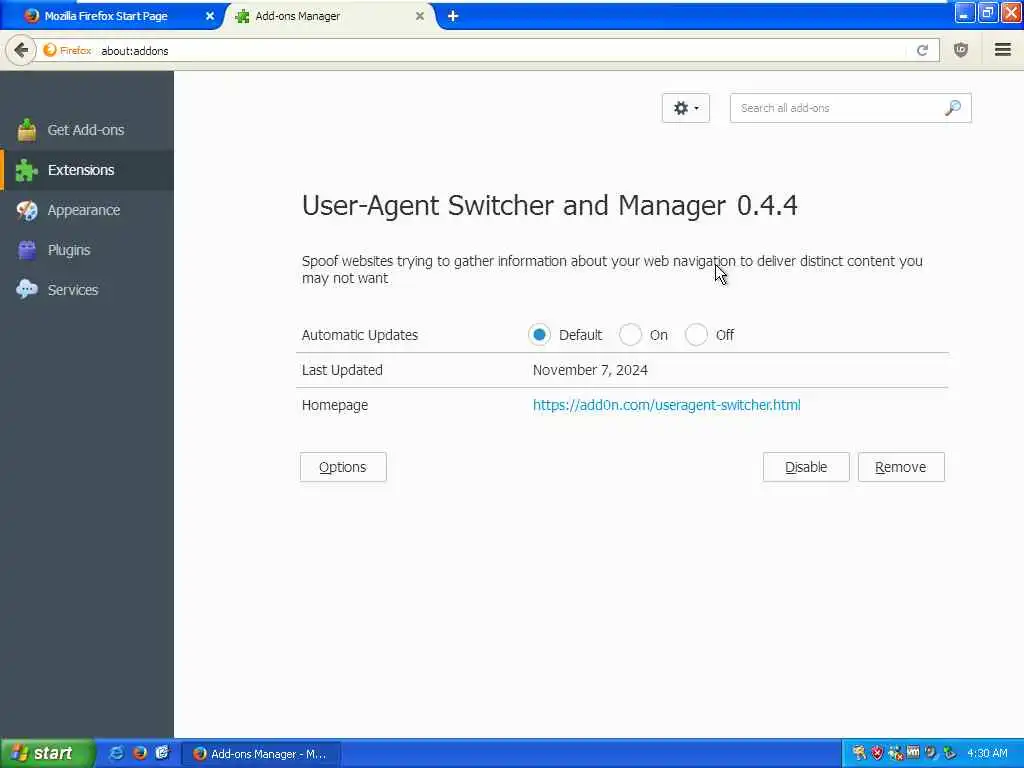The image size is (1024, 768).
Task: Click the Homepage label
Action: pos(335,405)
